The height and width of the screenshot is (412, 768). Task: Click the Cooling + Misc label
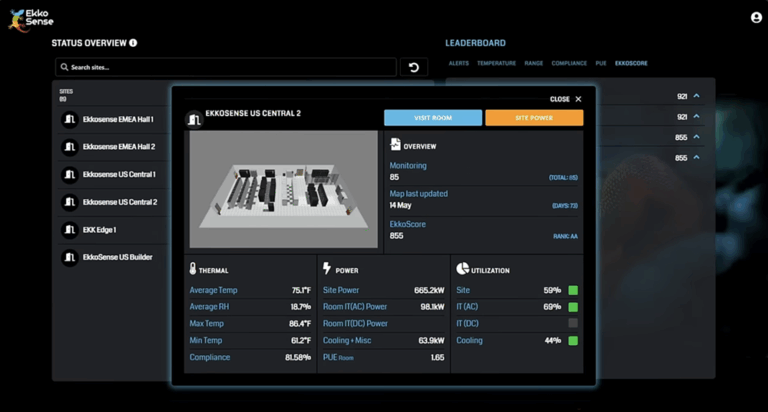(x=347, y=340)
